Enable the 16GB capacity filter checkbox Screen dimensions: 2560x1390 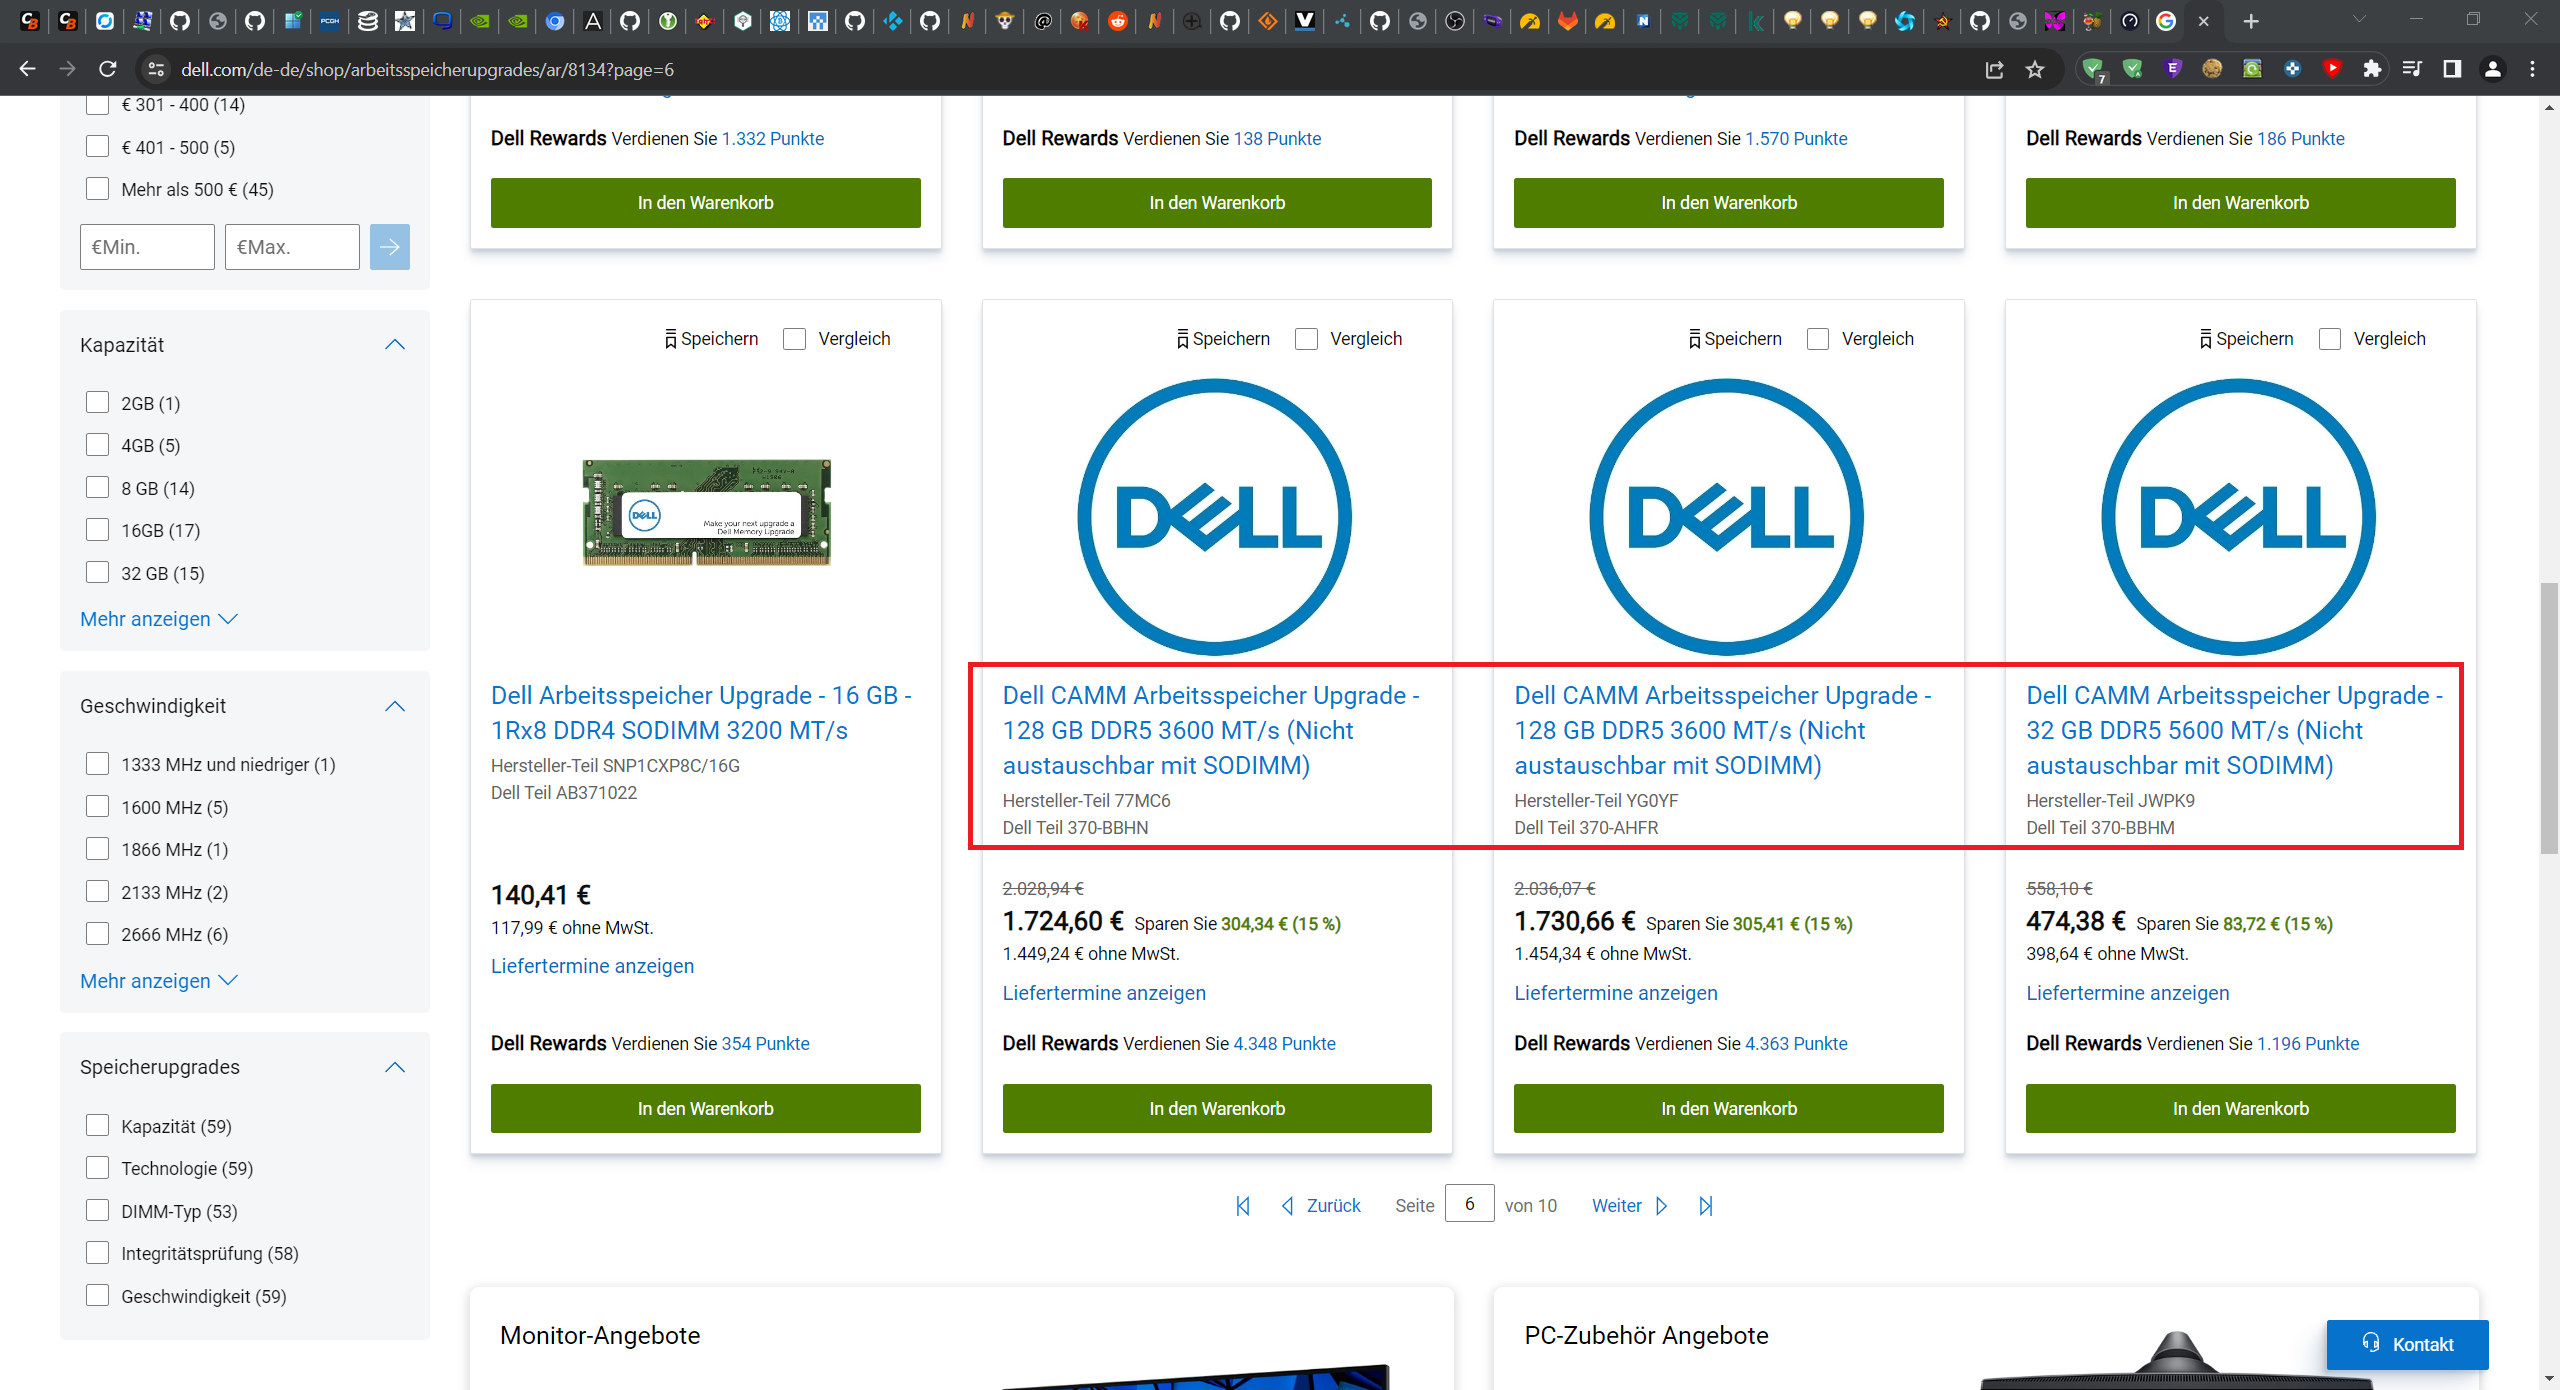[x=97, y=530]
